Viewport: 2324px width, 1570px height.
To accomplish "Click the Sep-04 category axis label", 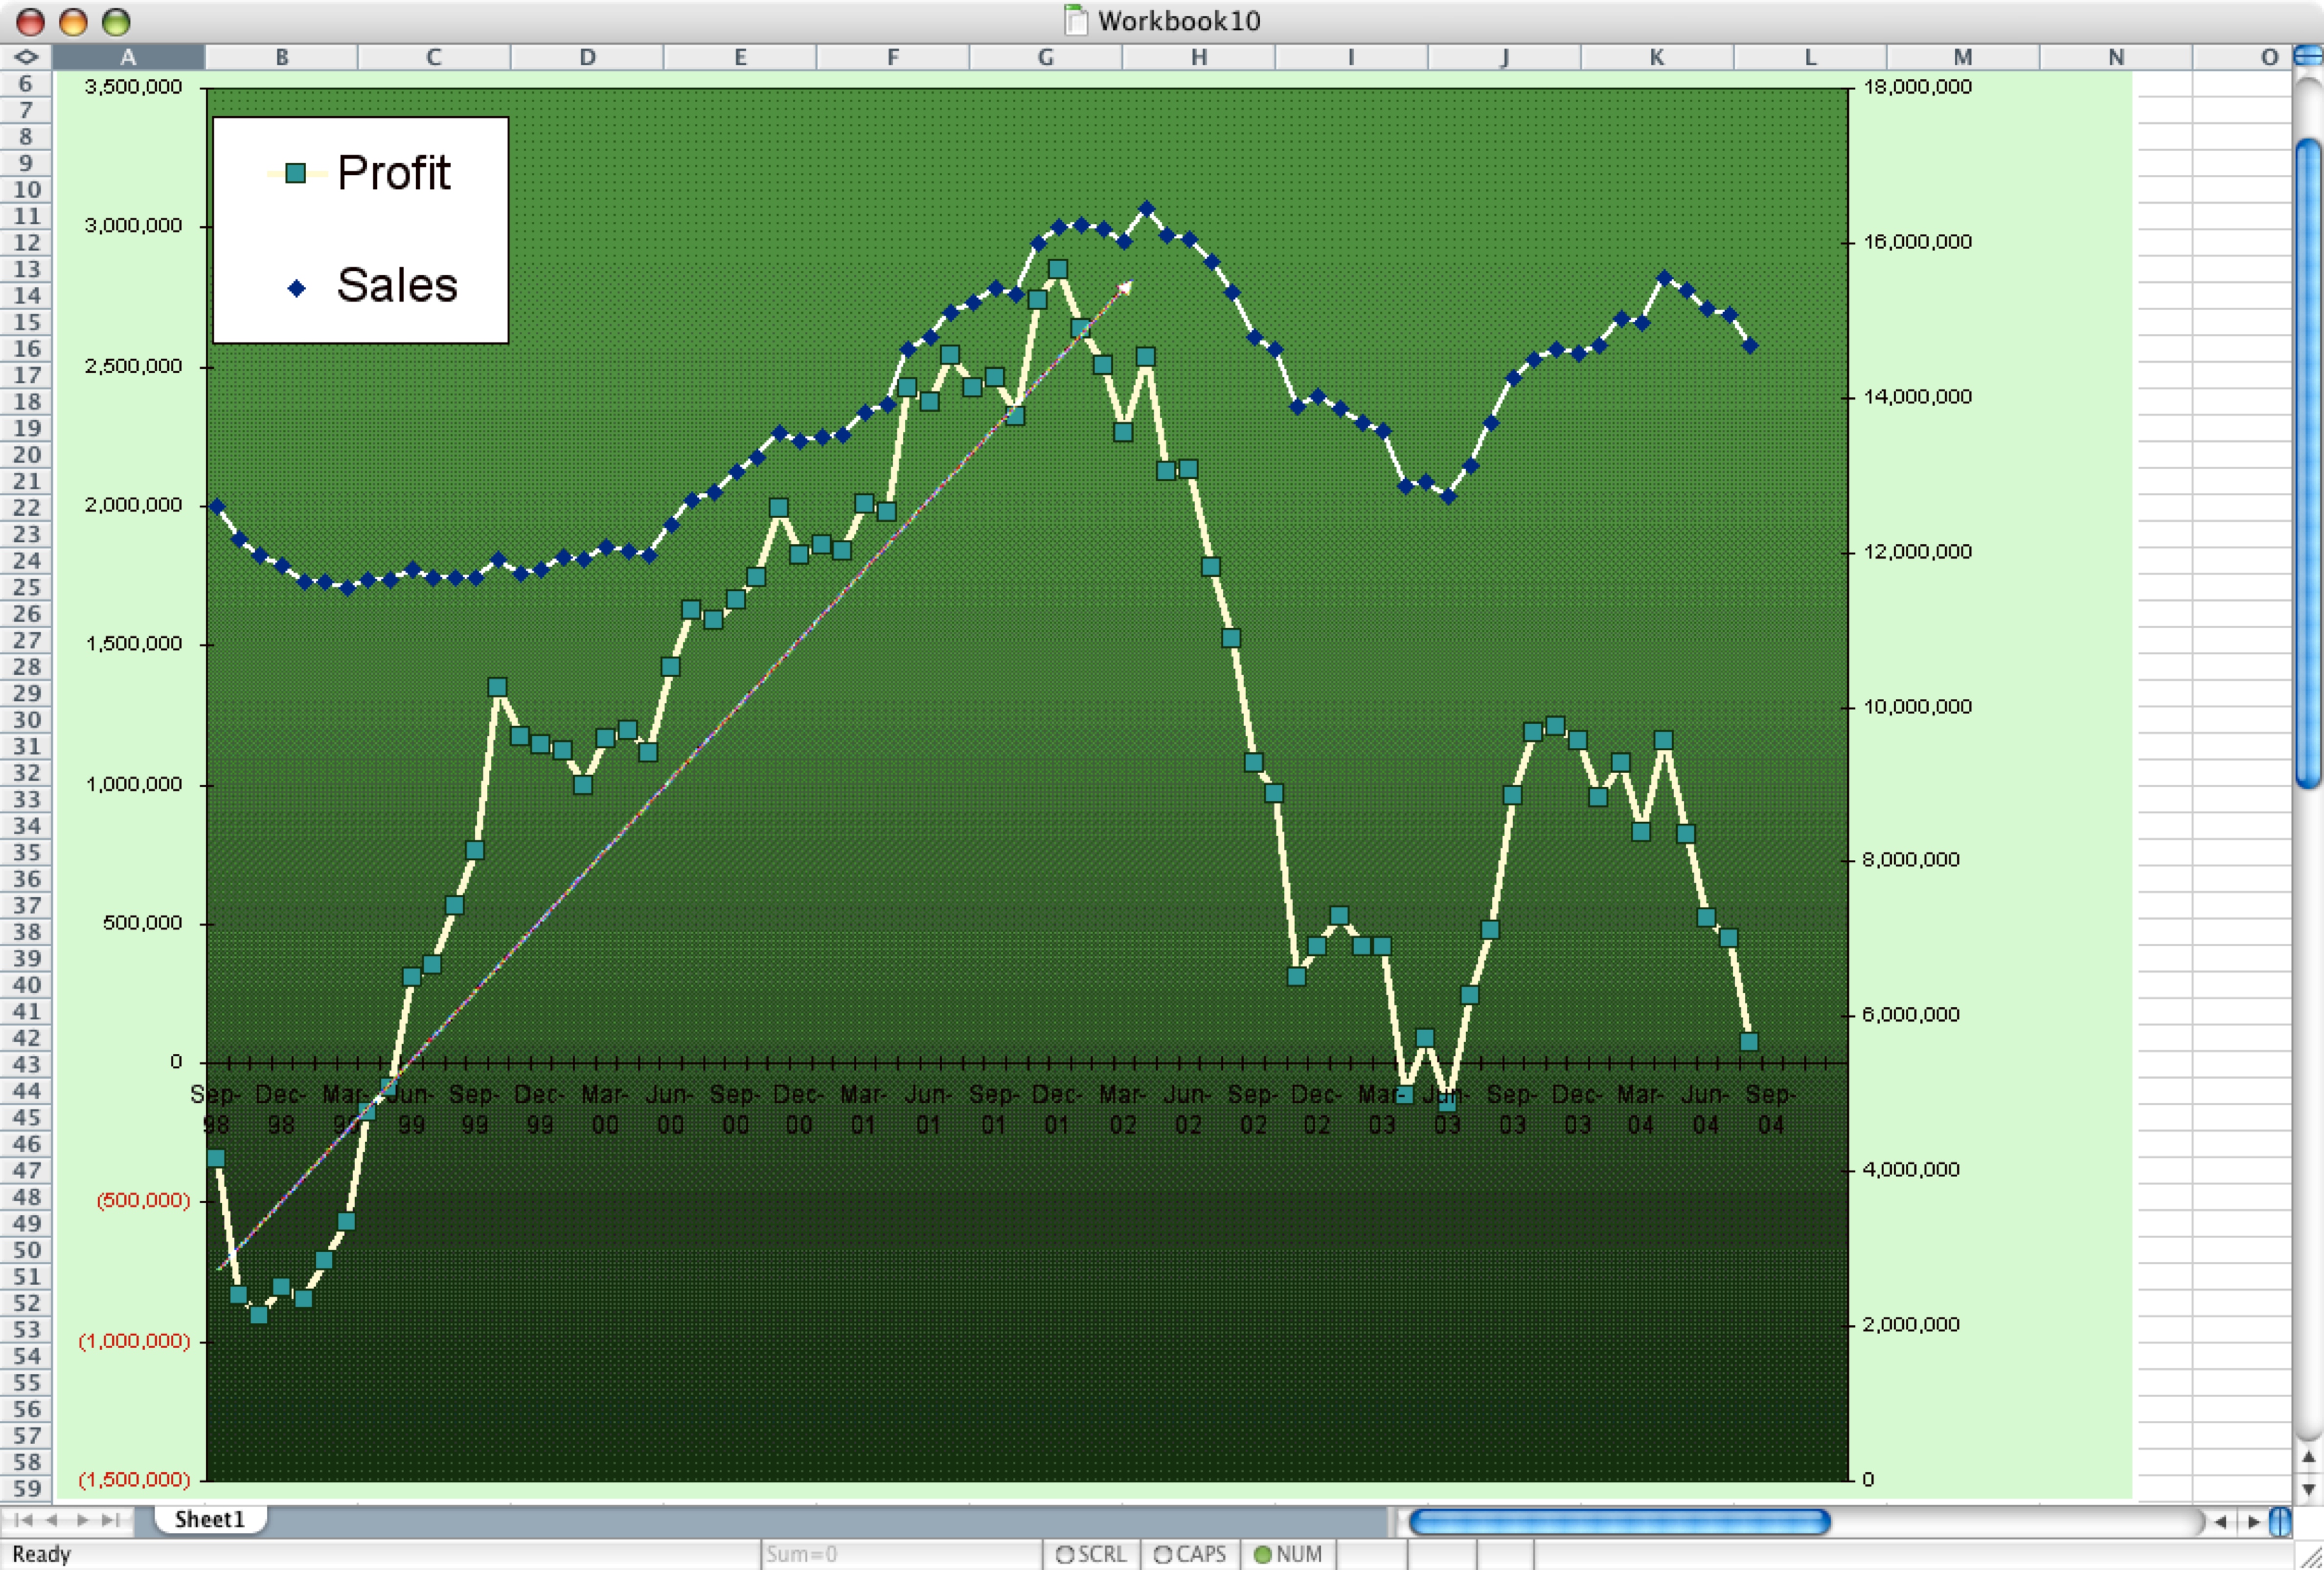I will pyautogui.click(x=1770, y=1110).
